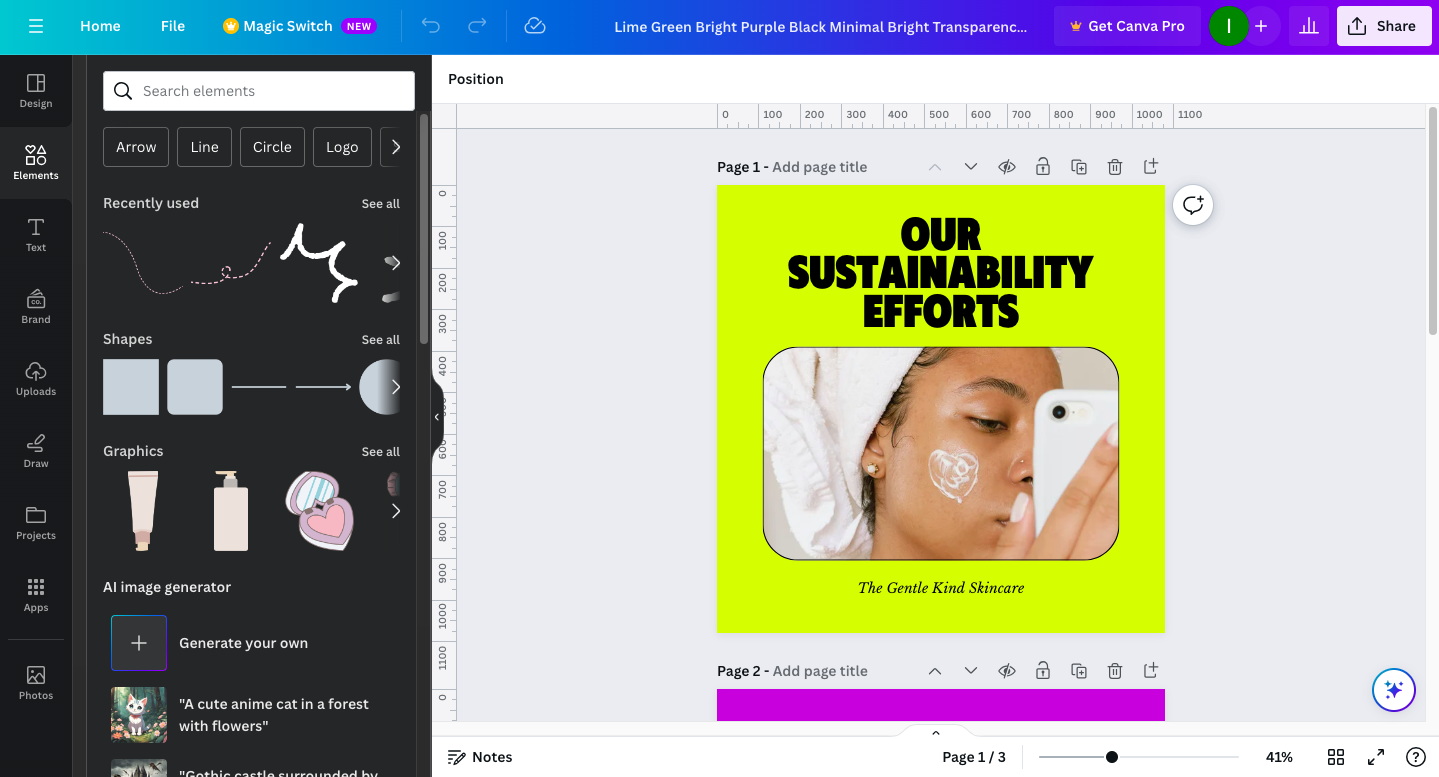Collapse the side panel handle
The width and height of the screenshot is (1439, 777).
pos(437,417)
